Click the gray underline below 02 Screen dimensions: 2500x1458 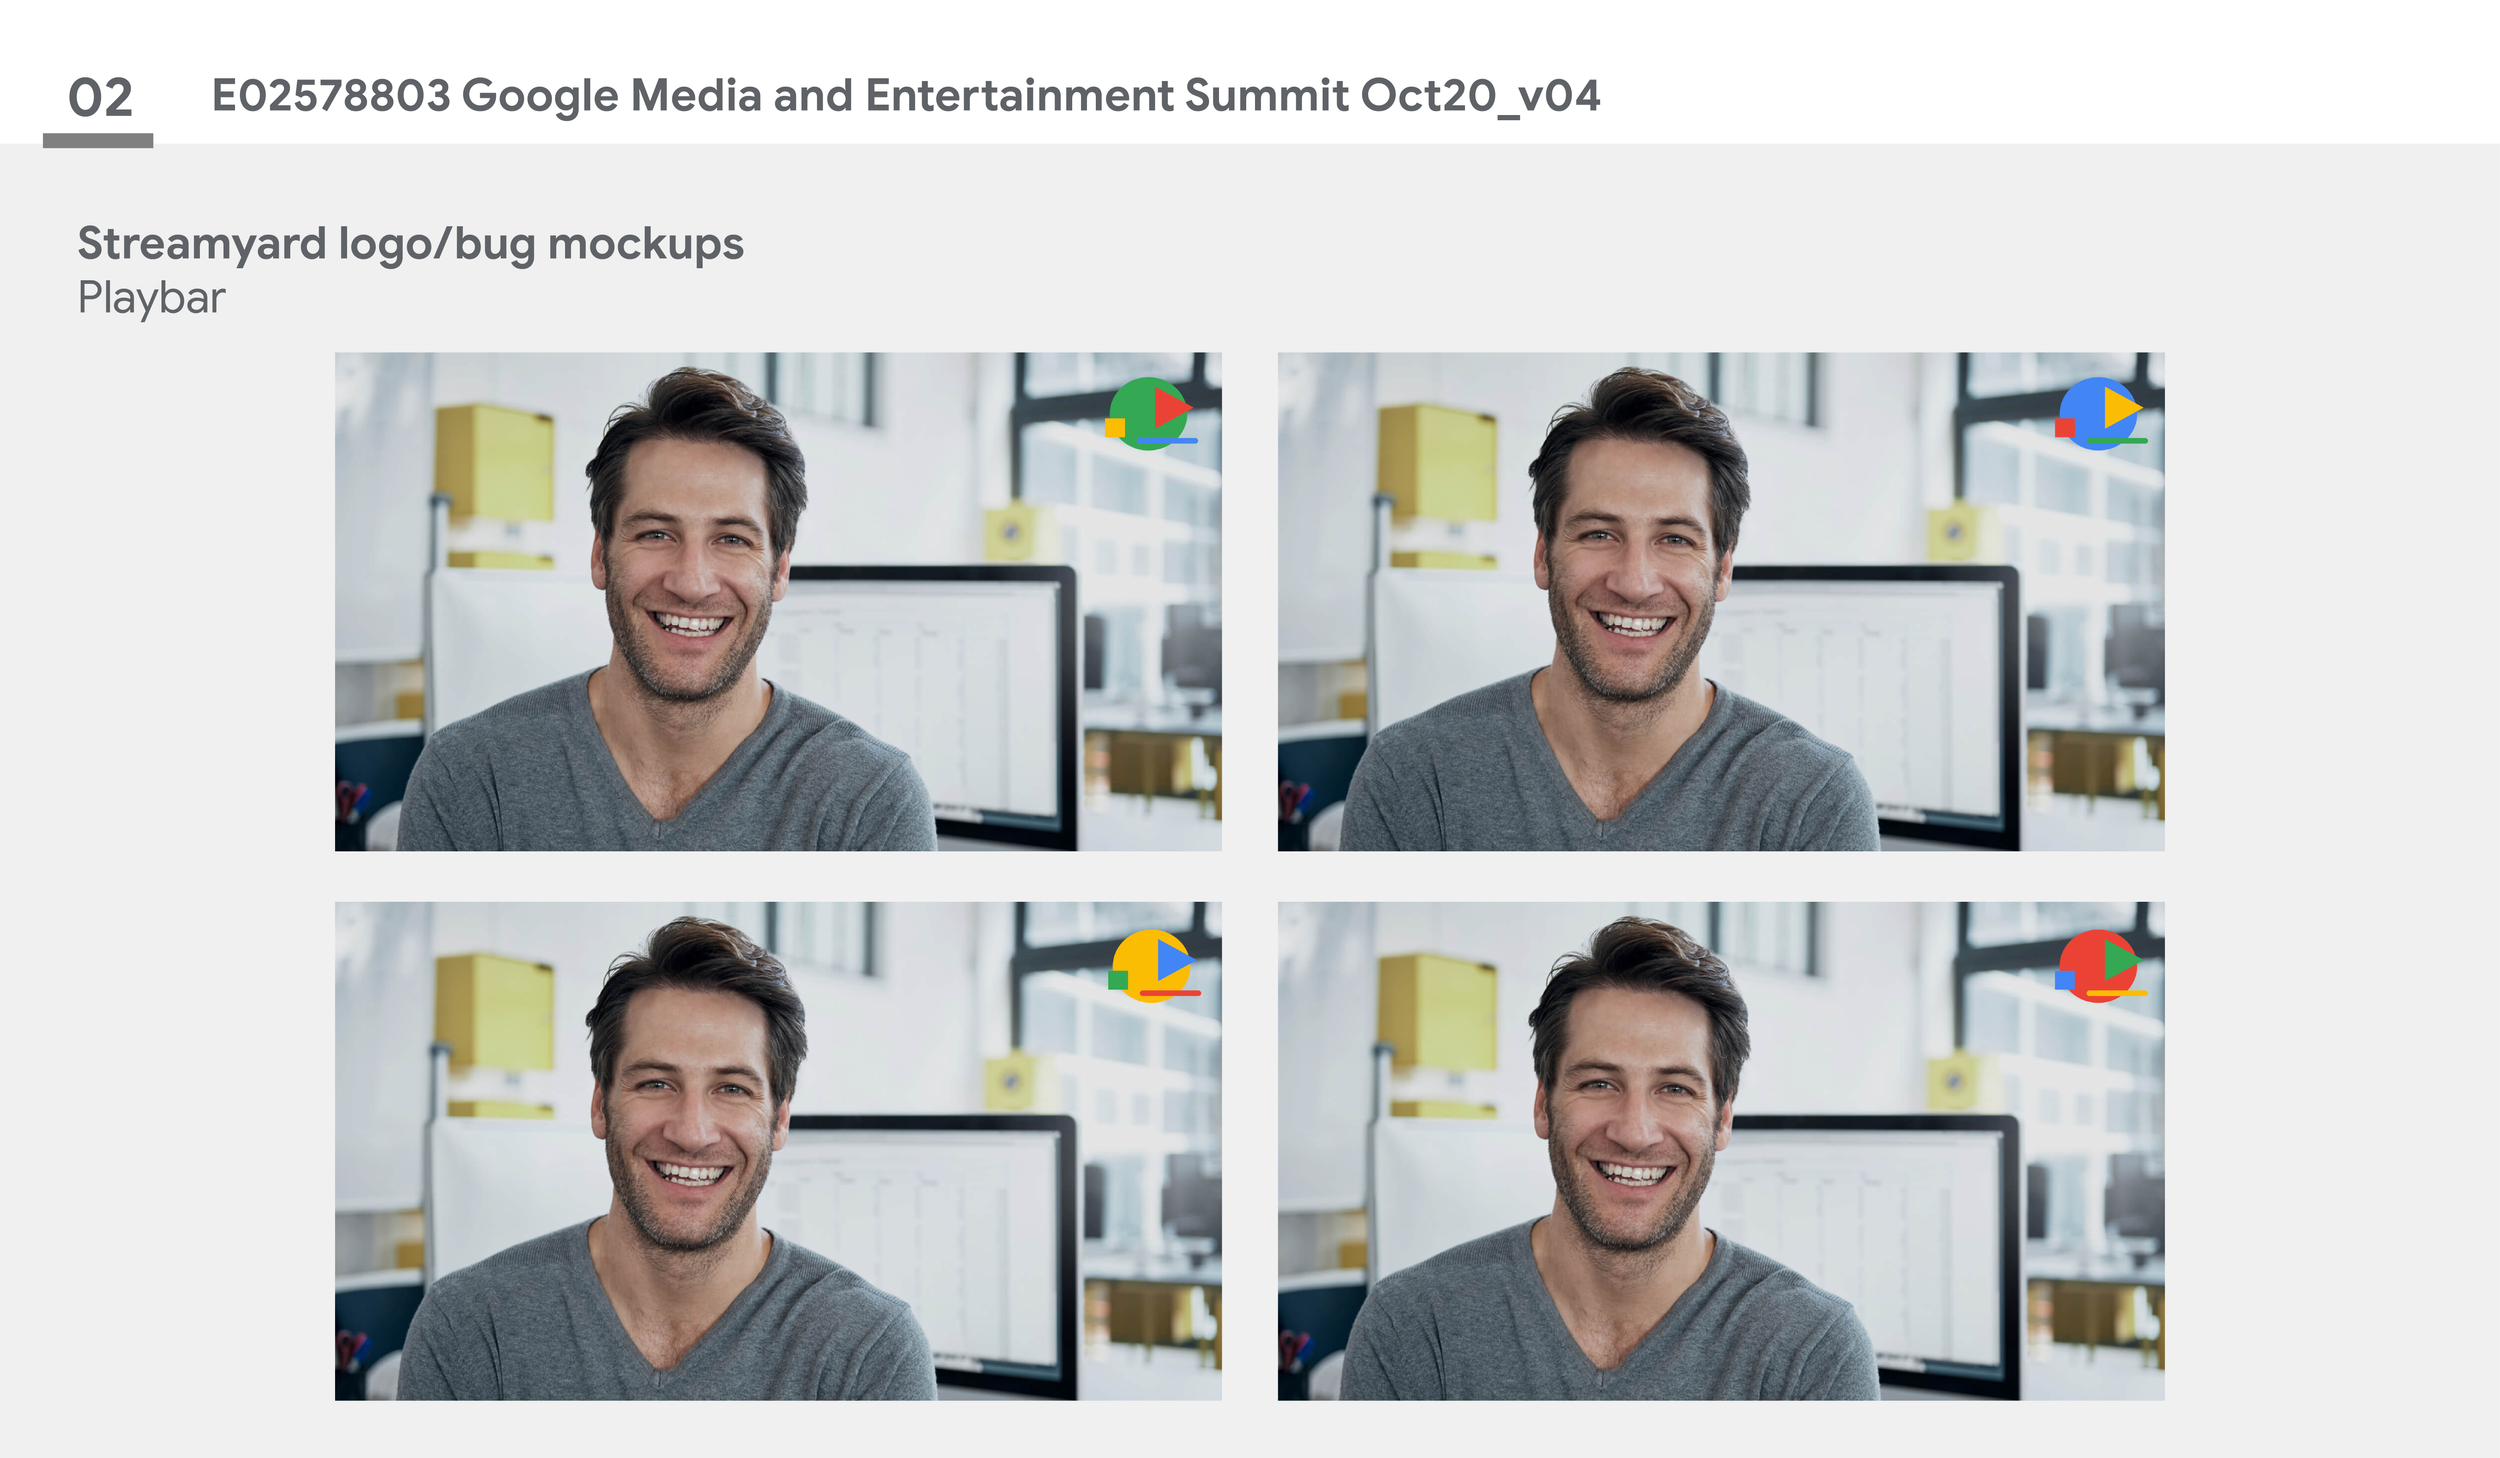(98, 141)
